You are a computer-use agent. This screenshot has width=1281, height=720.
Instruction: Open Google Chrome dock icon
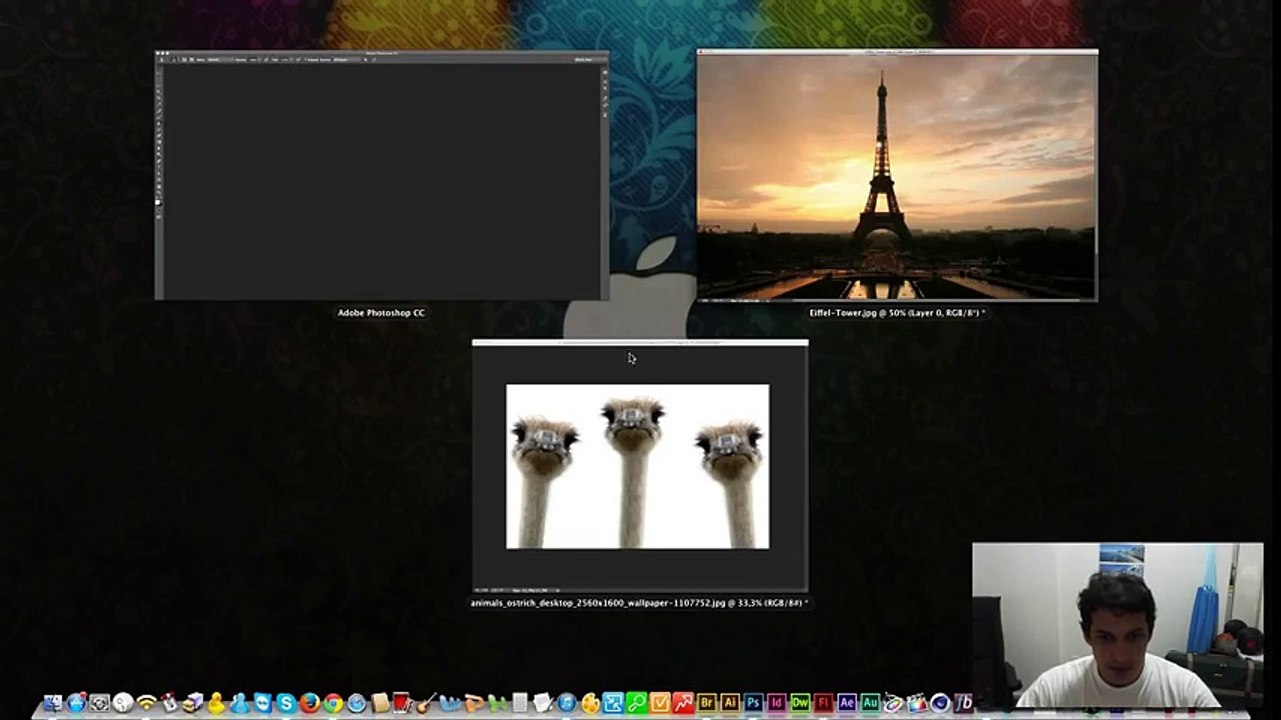pos(333,703)
